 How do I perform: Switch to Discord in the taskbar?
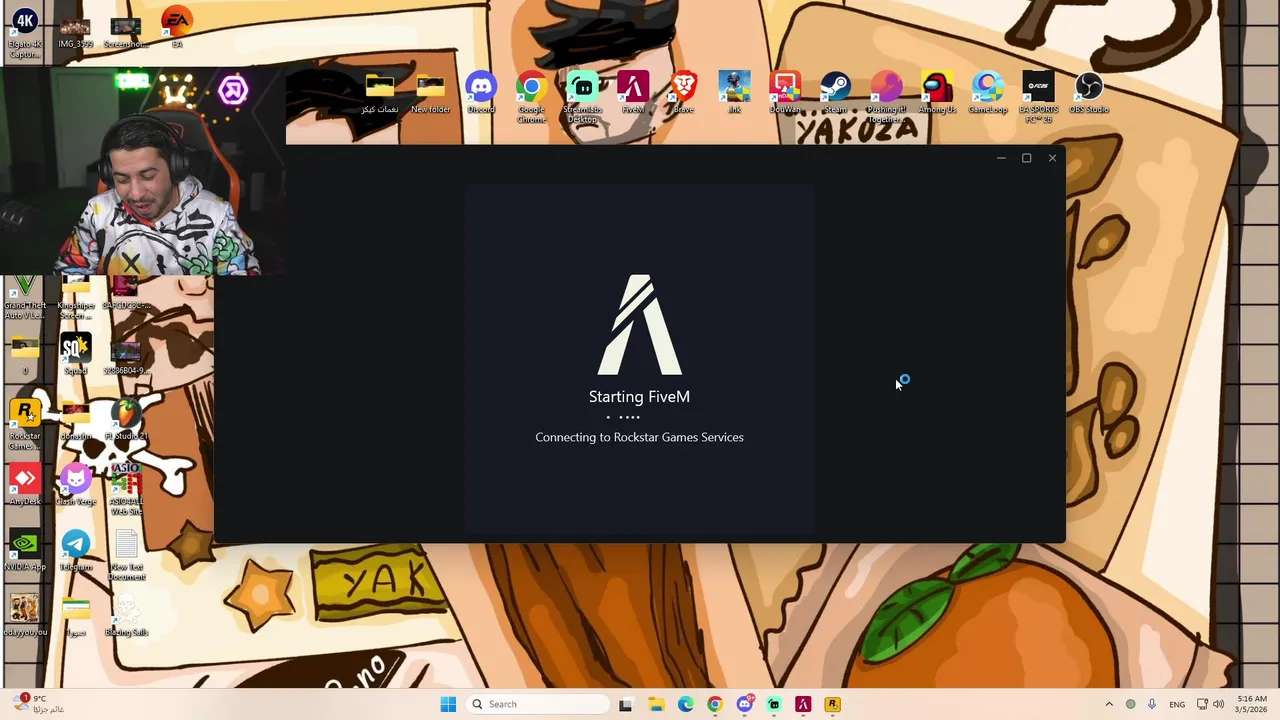coord(744,704)
